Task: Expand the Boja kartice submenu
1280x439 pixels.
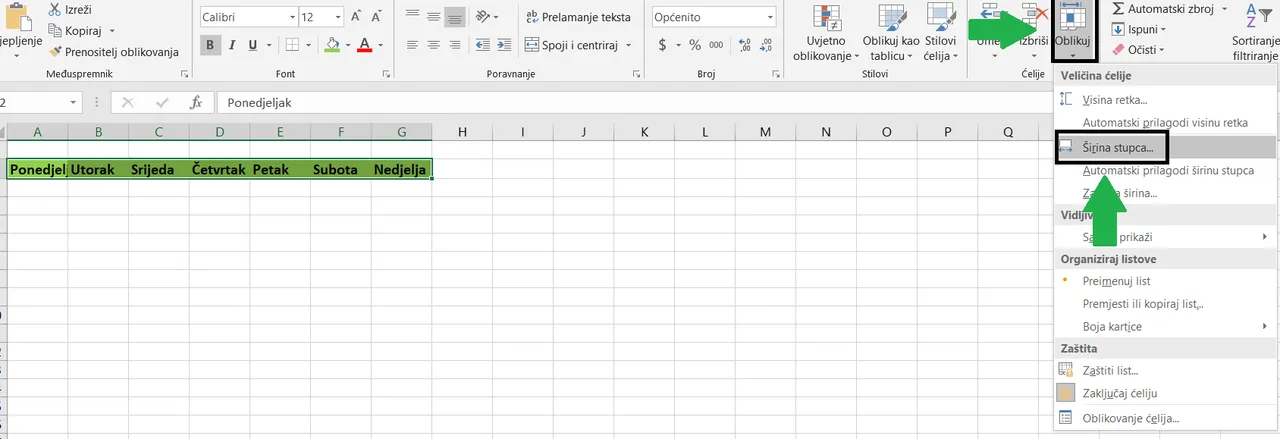Action: click(1166, 327)
